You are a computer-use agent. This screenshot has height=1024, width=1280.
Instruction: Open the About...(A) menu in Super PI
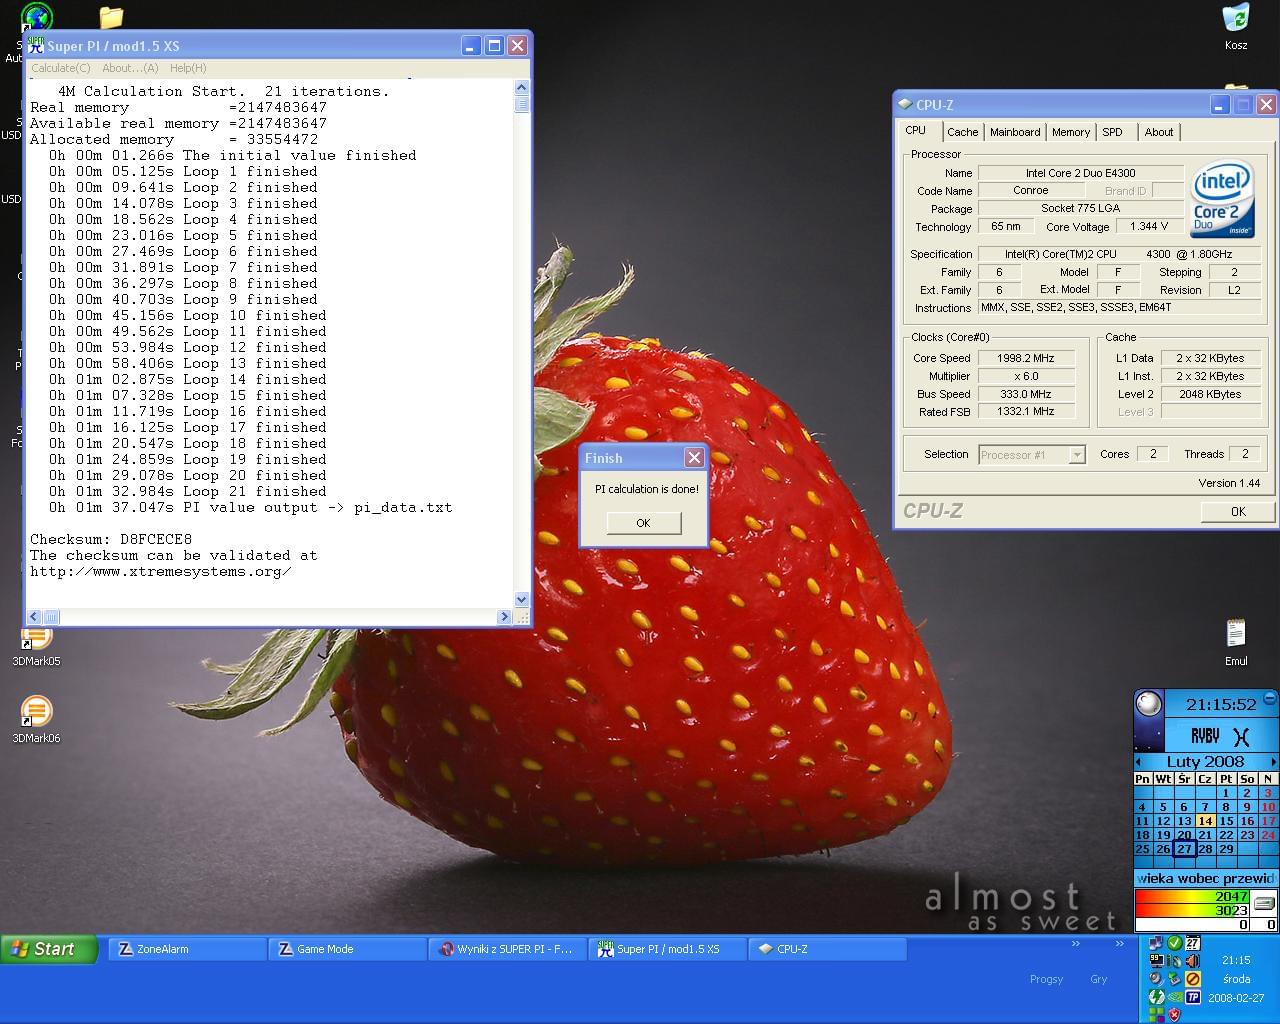click(x=130, y=68)
